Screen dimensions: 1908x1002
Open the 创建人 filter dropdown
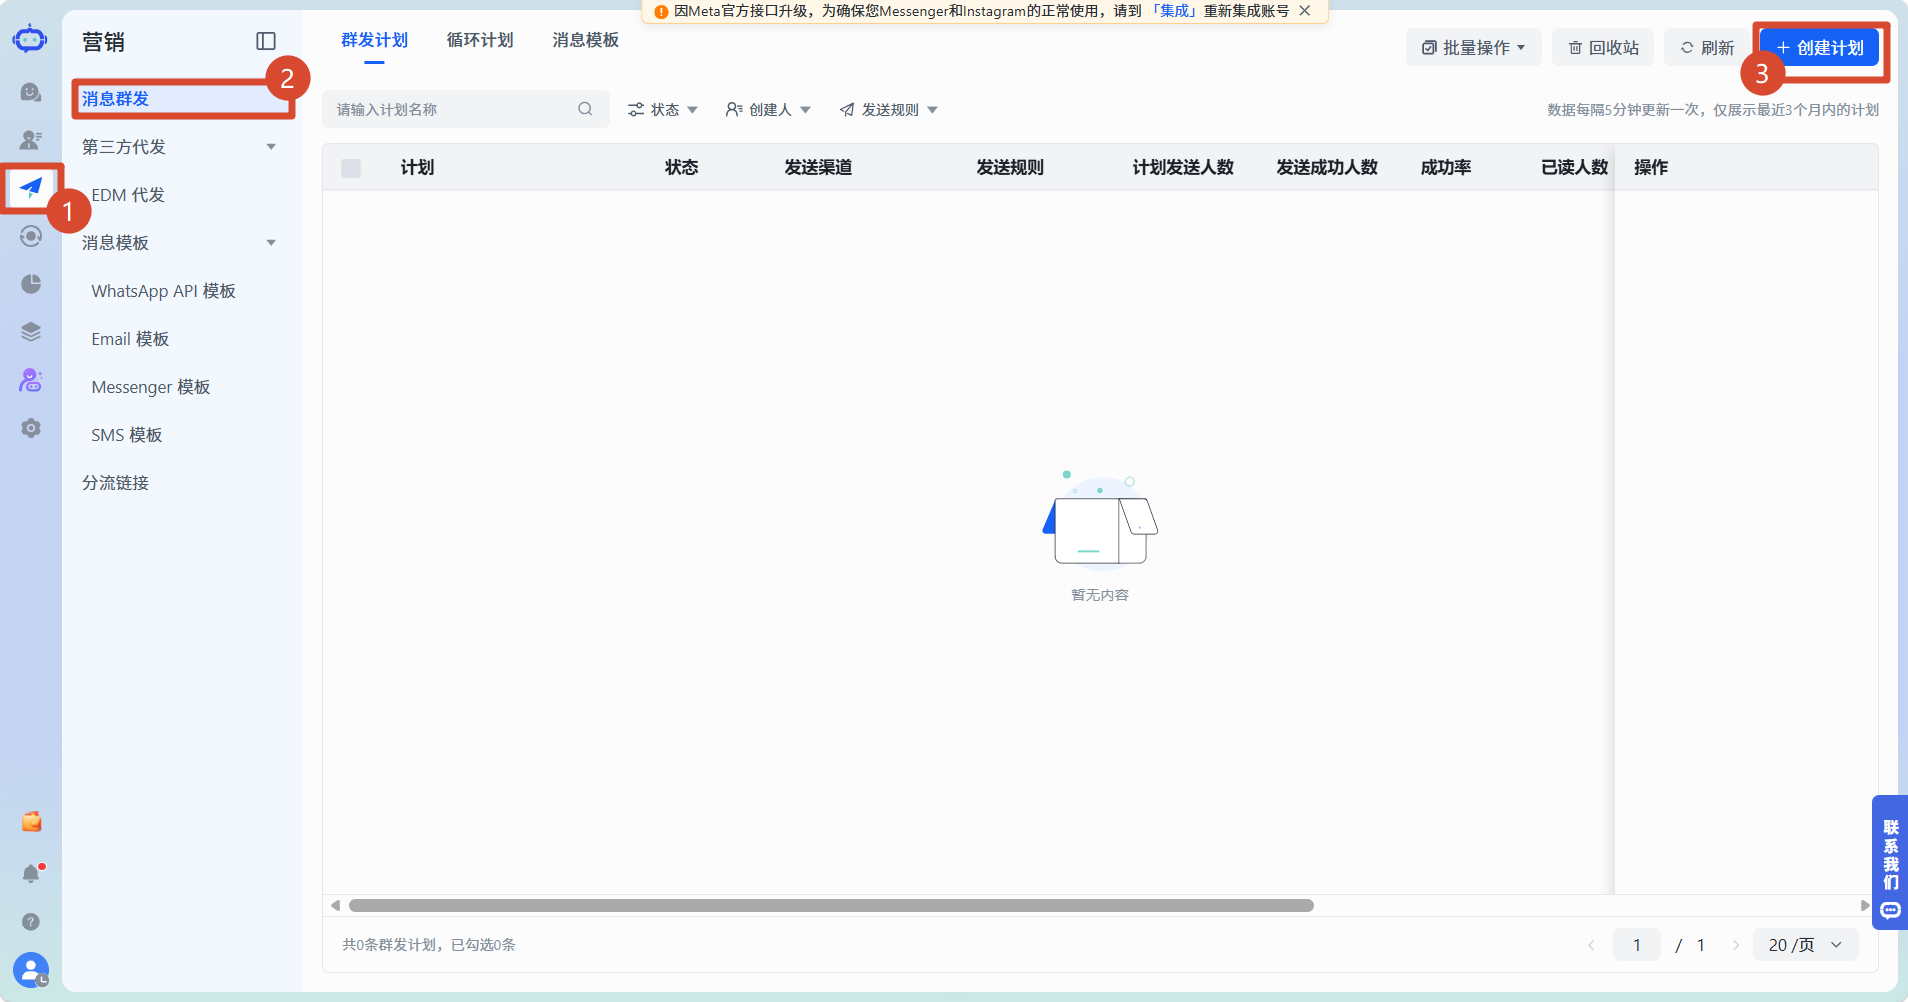click(x=768, y=110)
